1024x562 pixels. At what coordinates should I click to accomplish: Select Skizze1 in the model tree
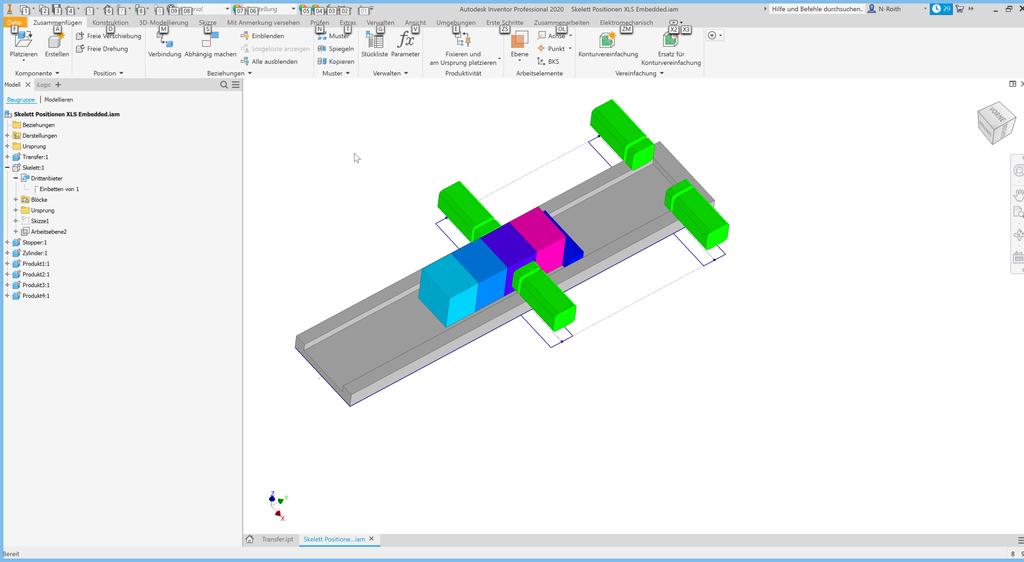40,221
